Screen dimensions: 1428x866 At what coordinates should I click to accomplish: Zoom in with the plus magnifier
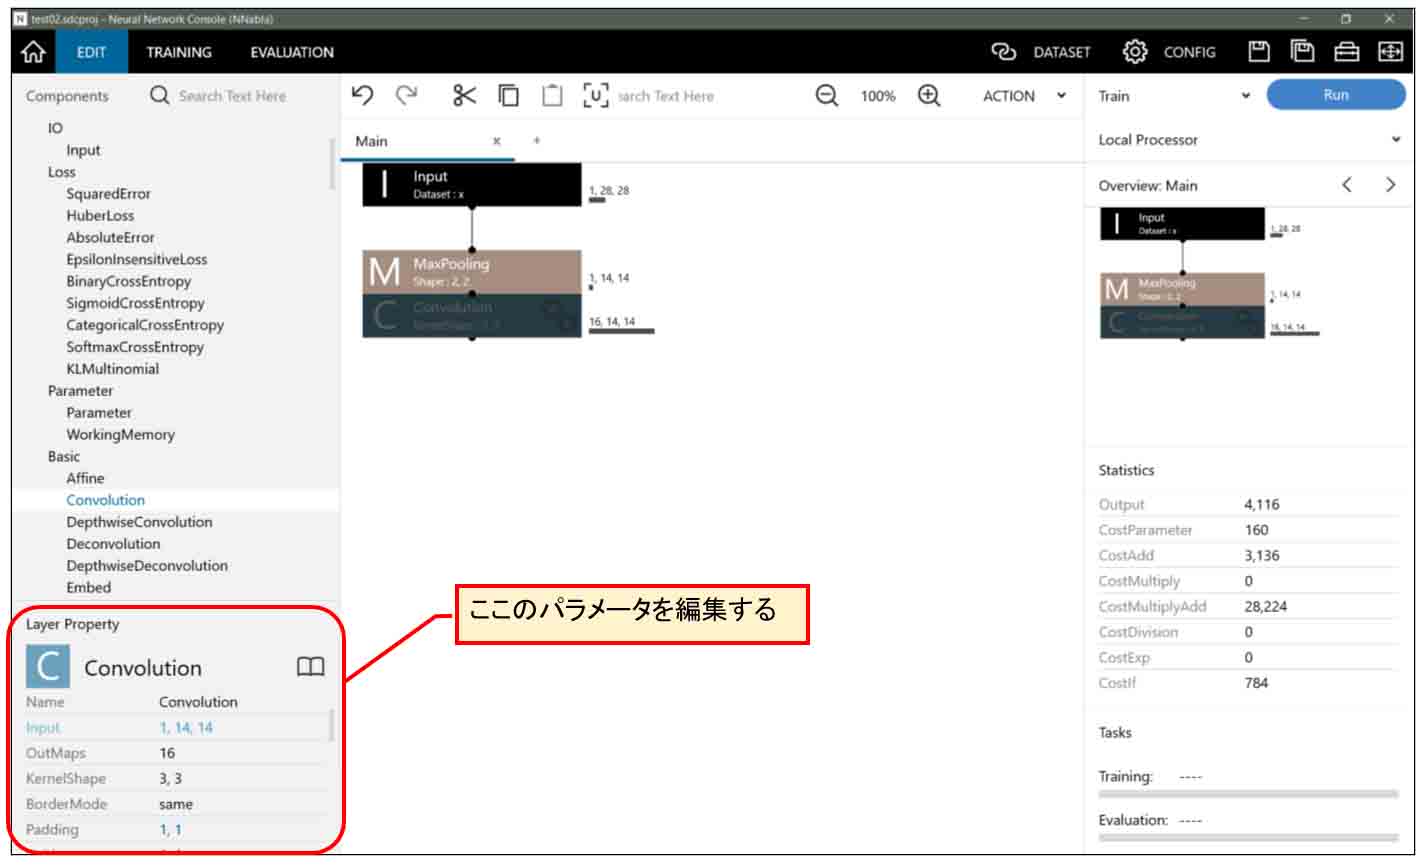coord(929,95)
